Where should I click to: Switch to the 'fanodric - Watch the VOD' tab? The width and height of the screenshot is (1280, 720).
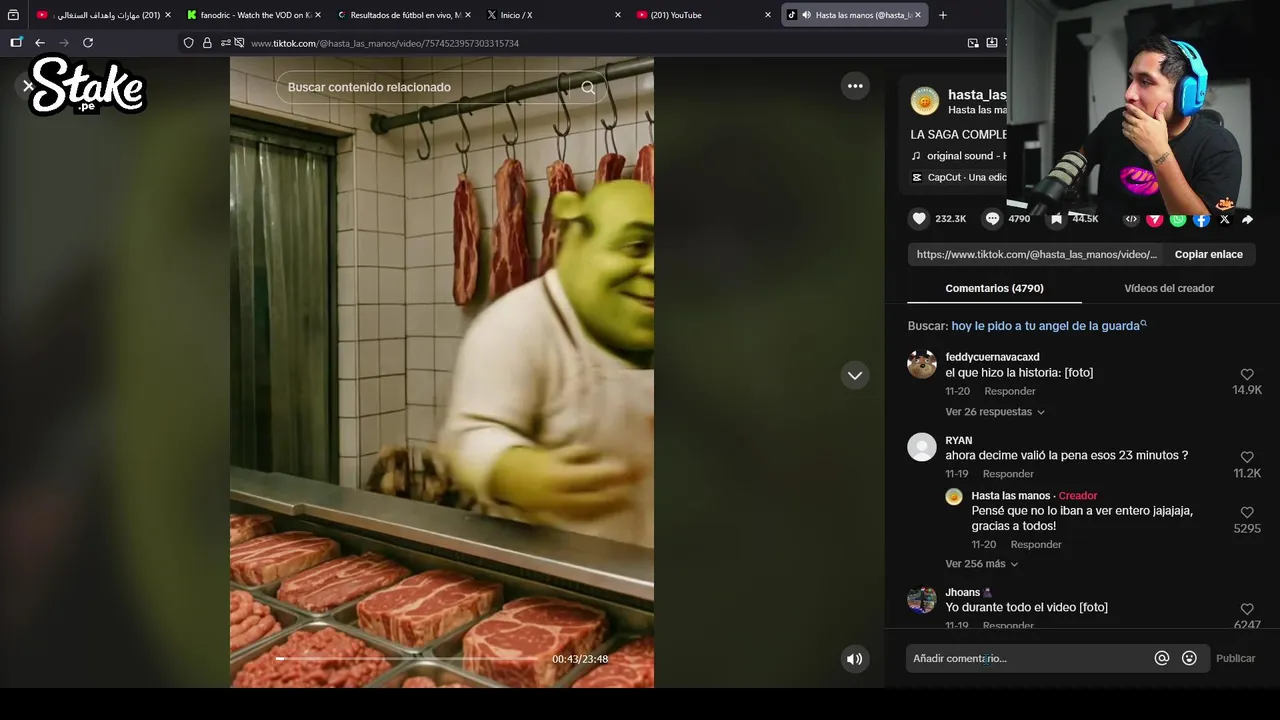click(255, 15)
